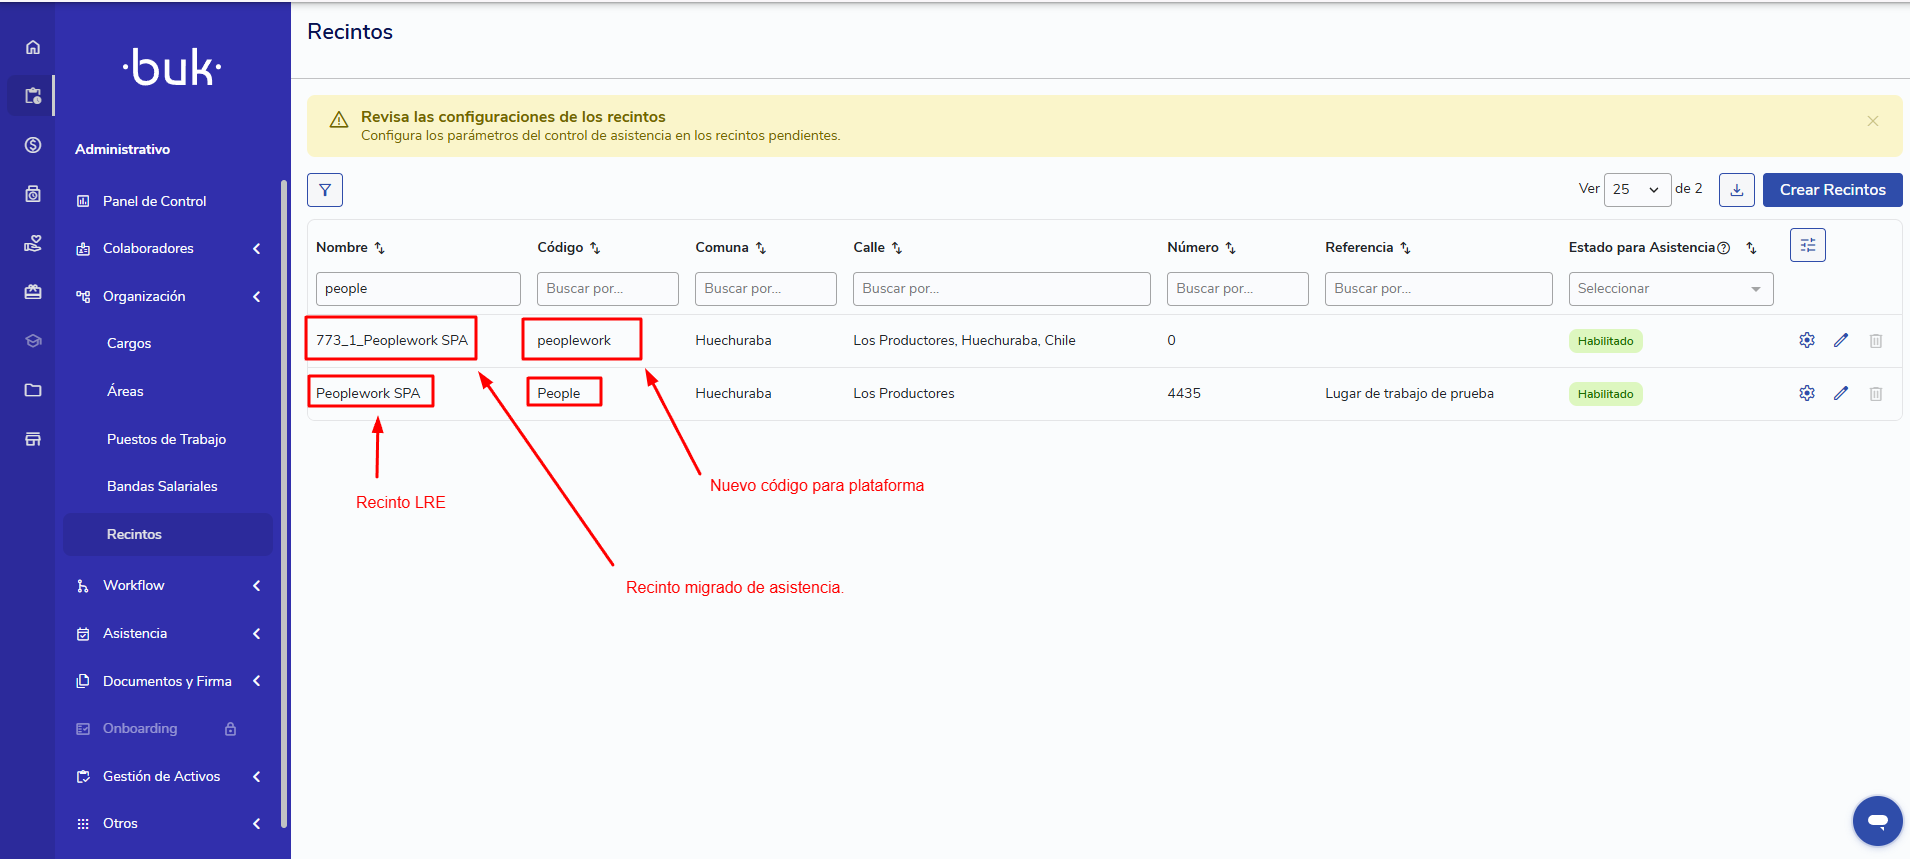Open the chat support bubble
The height and width of the screenshot is (859, 1910).
tap(1877, 821)
